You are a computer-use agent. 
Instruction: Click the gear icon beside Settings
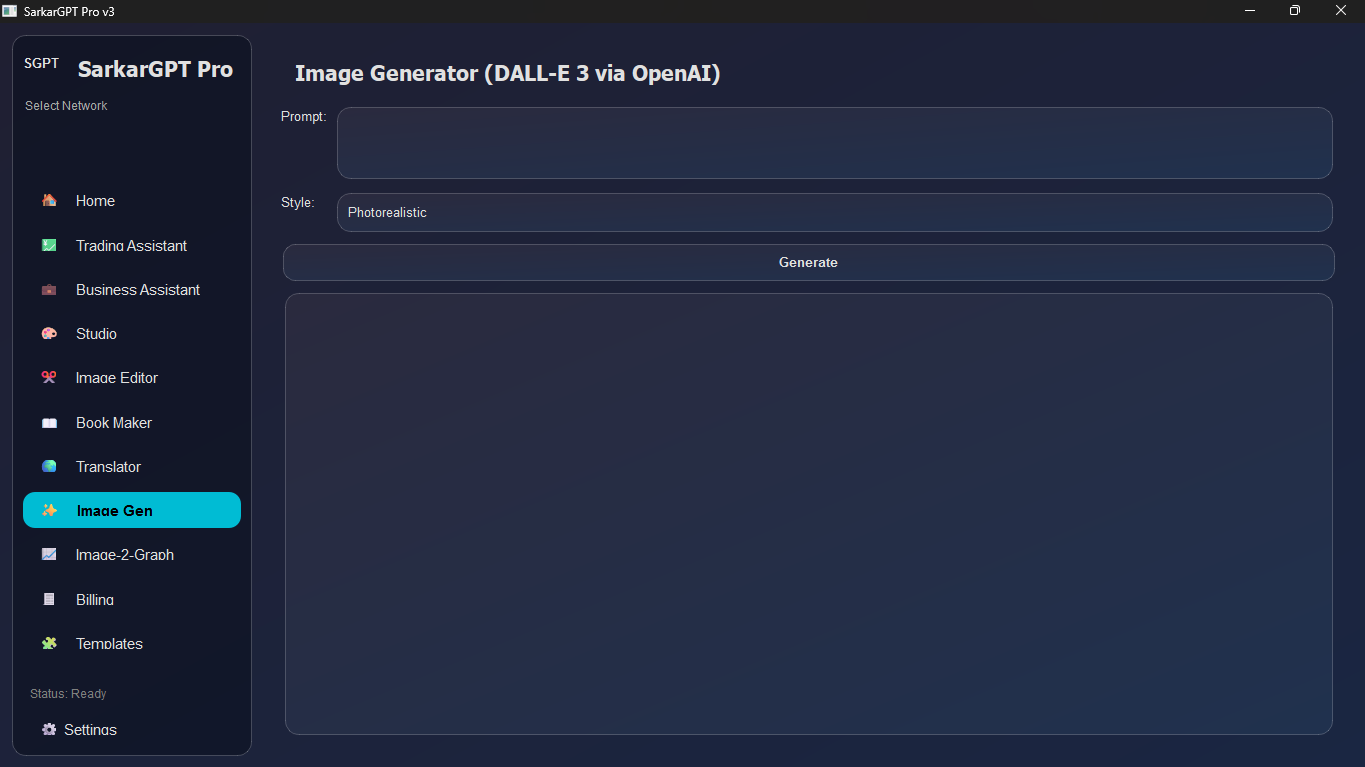(49, 729)
